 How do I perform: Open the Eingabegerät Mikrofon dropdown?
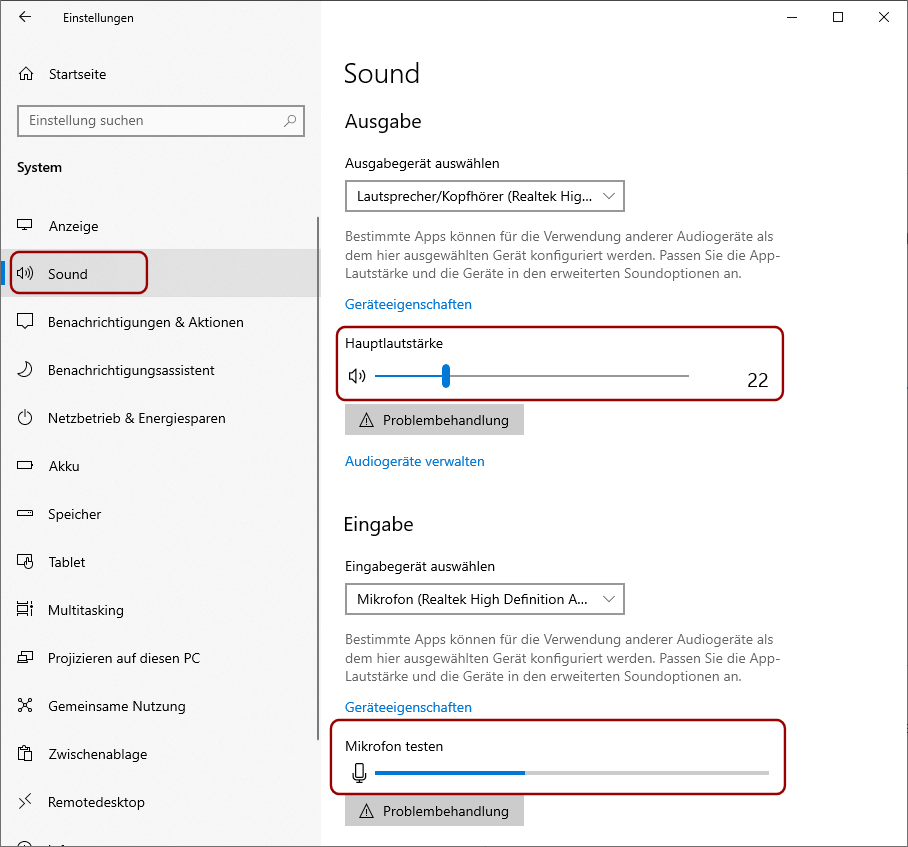[485, 599]
